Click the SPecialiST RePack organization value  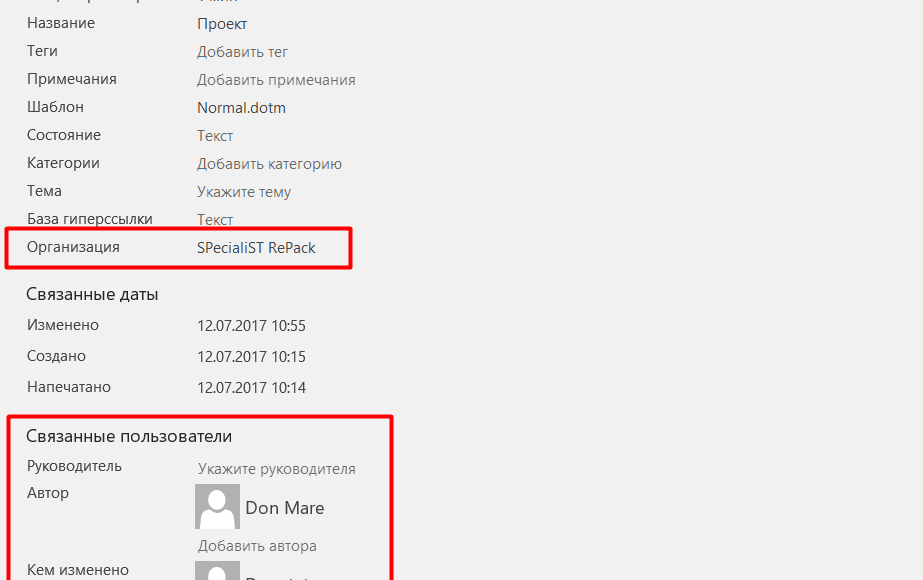tap(256, 248)
